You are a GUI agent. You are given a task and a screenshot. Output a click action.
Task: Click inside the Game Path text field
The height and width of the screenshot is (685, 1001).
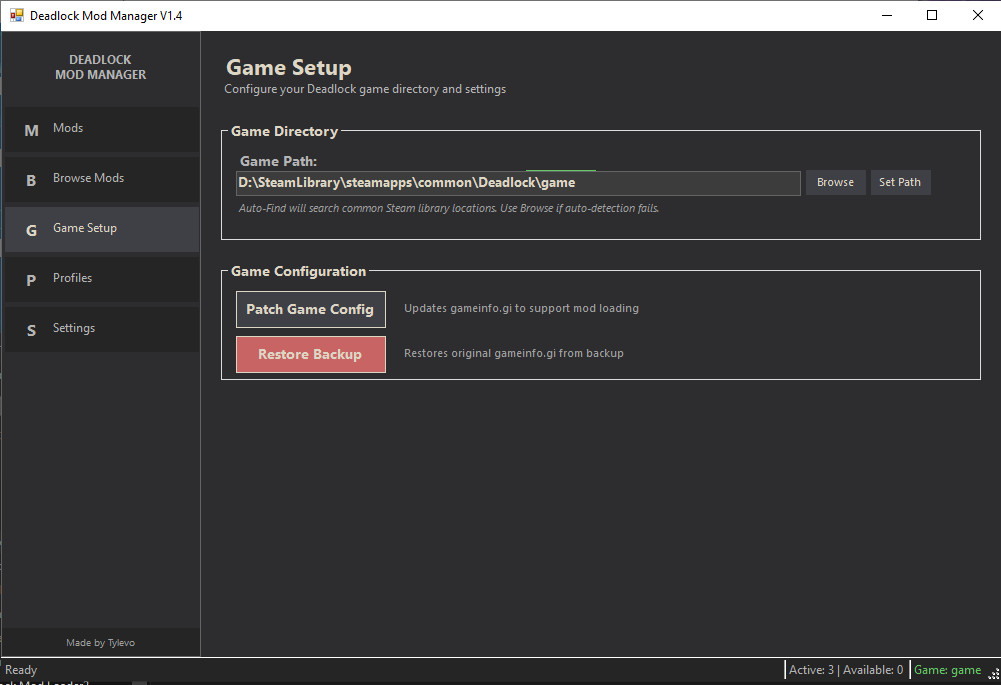pos(500,182)
